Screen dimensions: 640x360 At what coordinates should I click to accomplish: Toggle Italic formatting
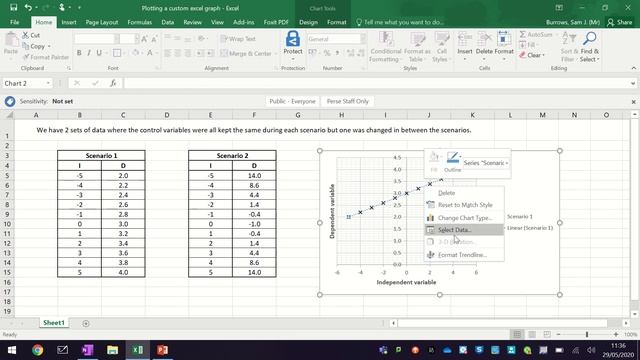click(x=89, y=53)
